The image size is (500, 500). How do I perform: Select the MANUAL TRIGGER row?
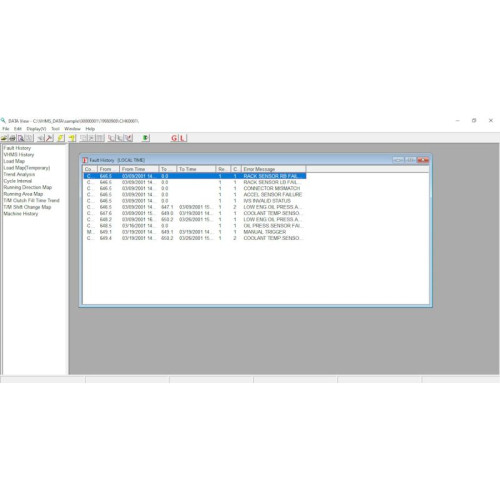tap(195, 232)
